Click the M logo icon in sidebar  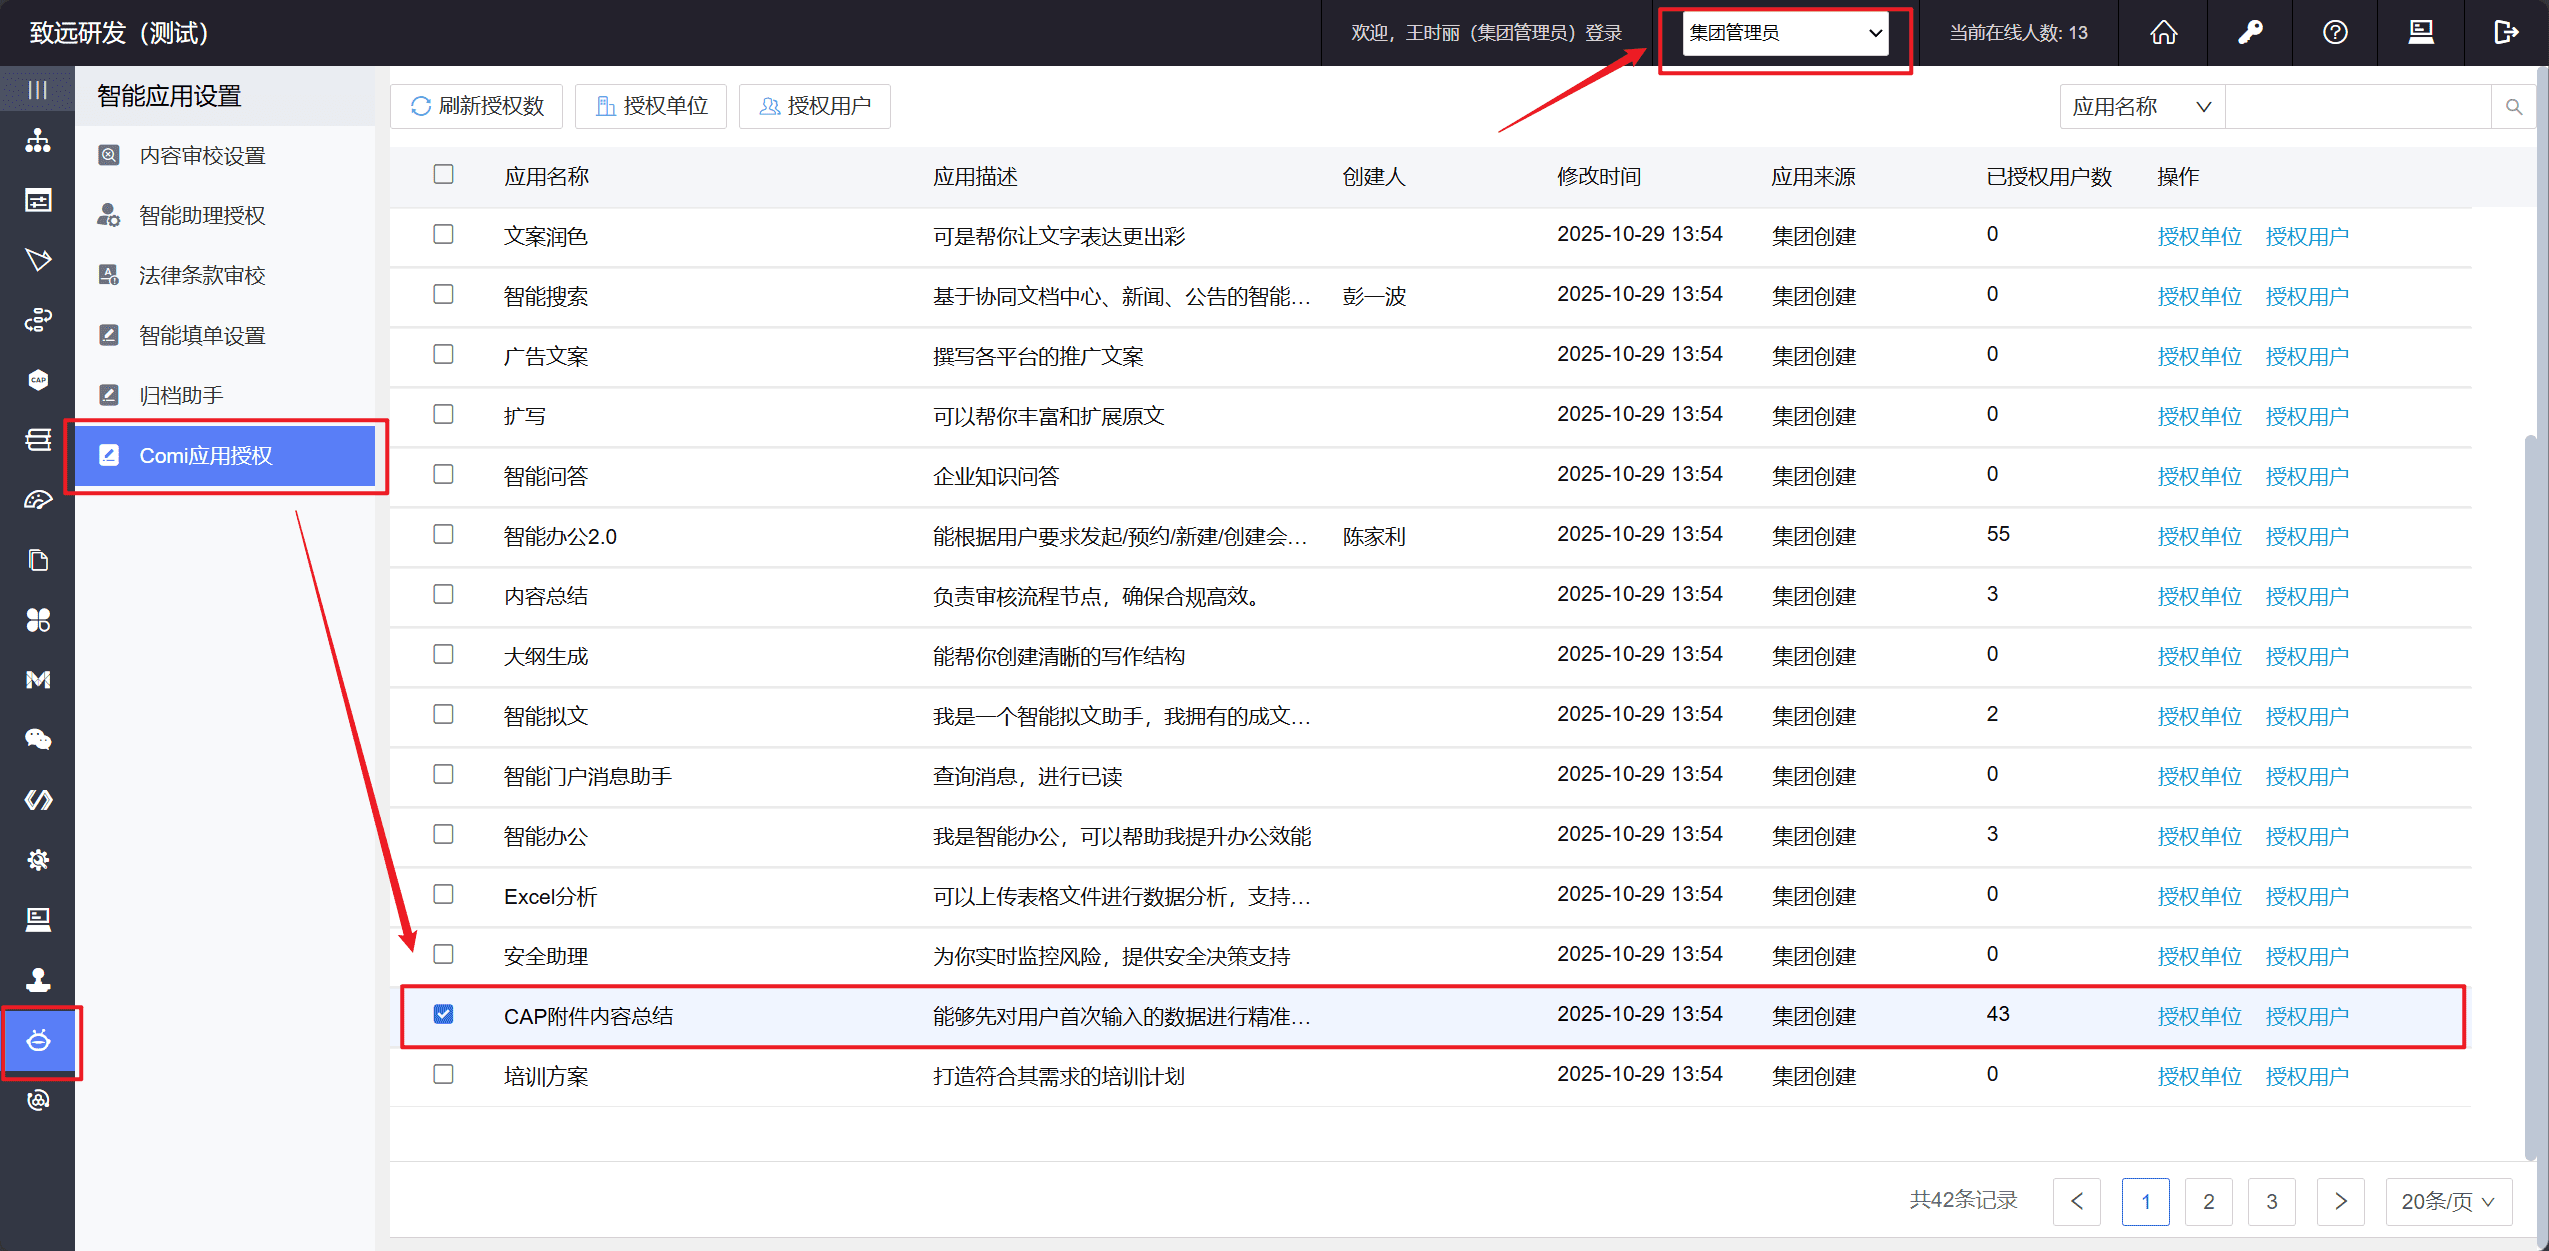38,680
